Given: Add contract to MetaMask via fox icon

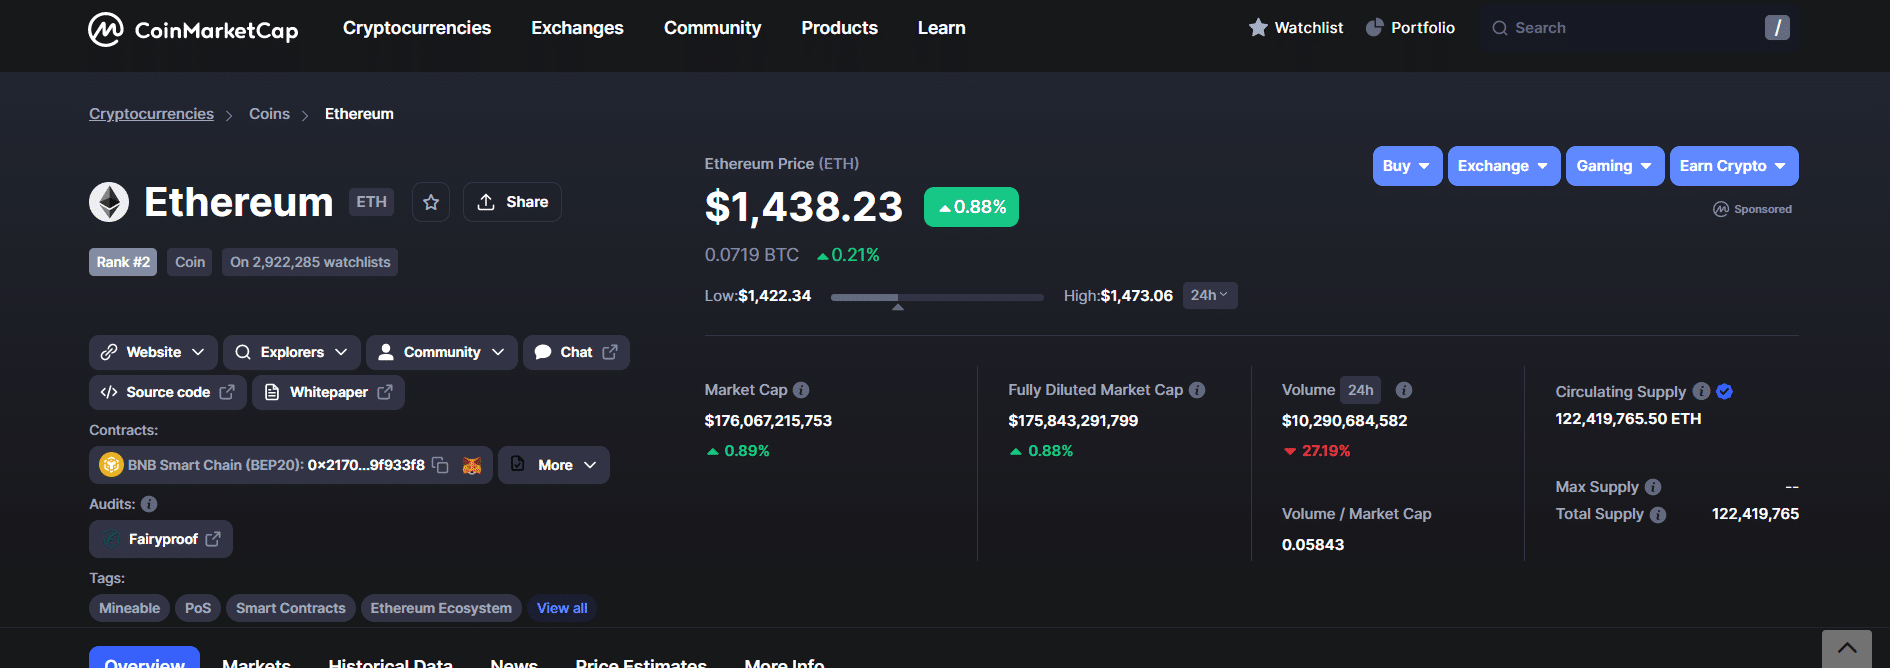Looking at the screenshot, I should (x=472, y=465).
